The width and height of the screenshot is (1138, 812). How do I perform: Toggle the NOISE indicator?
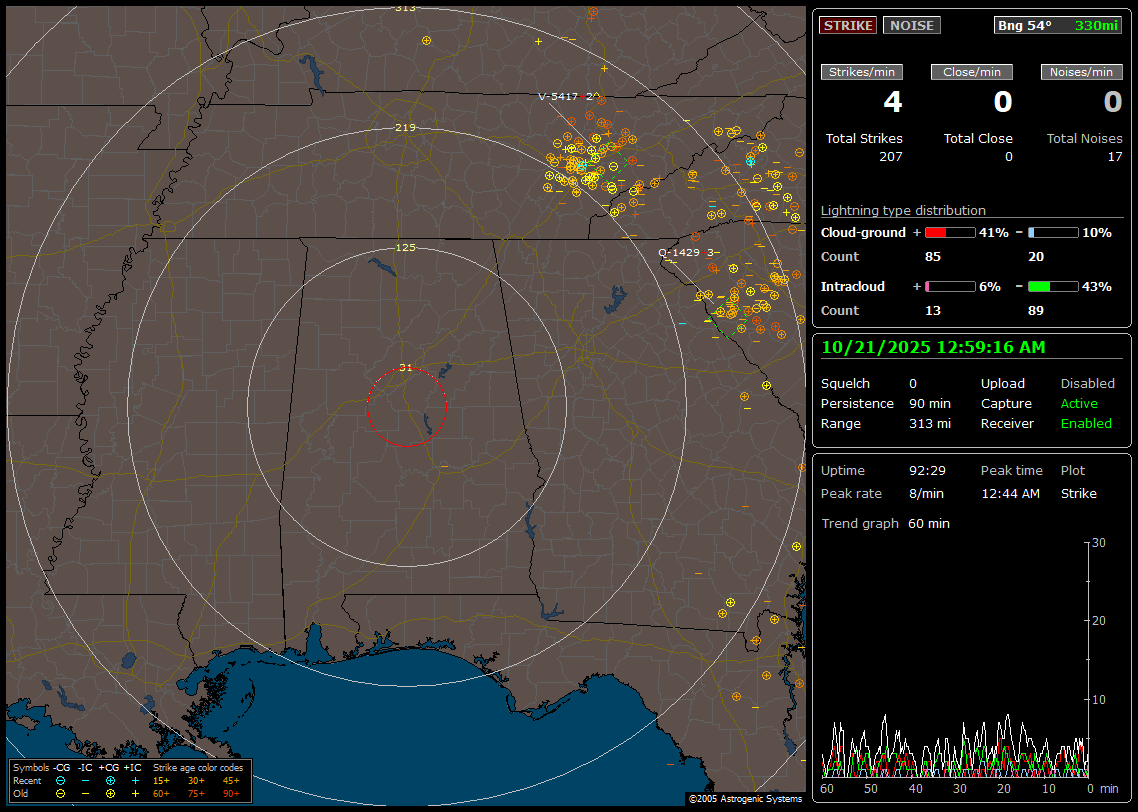point(911,25)
